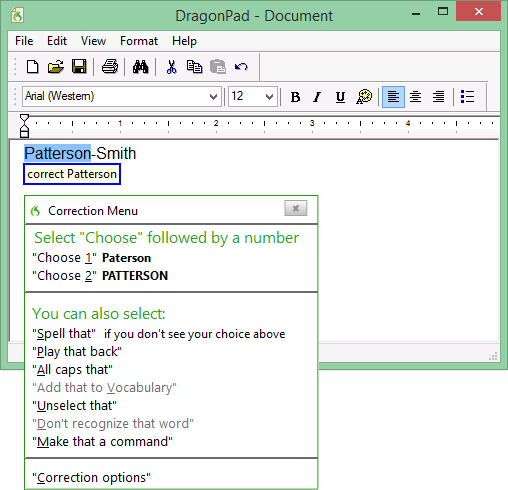Select "Unselect that" option

[x=74, y=406]
